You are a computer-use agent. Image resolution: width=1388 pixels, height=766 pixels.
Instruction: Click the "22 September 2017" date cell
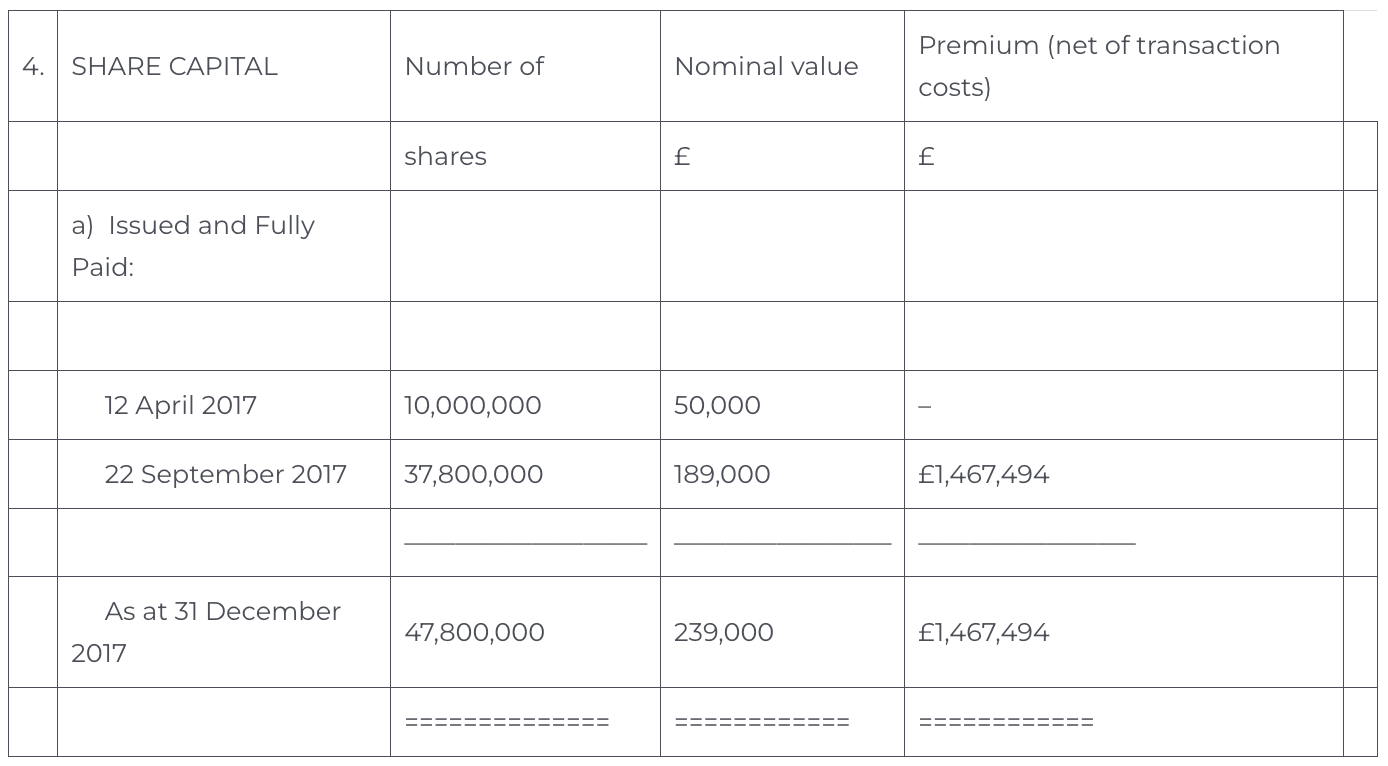(225, 474)
